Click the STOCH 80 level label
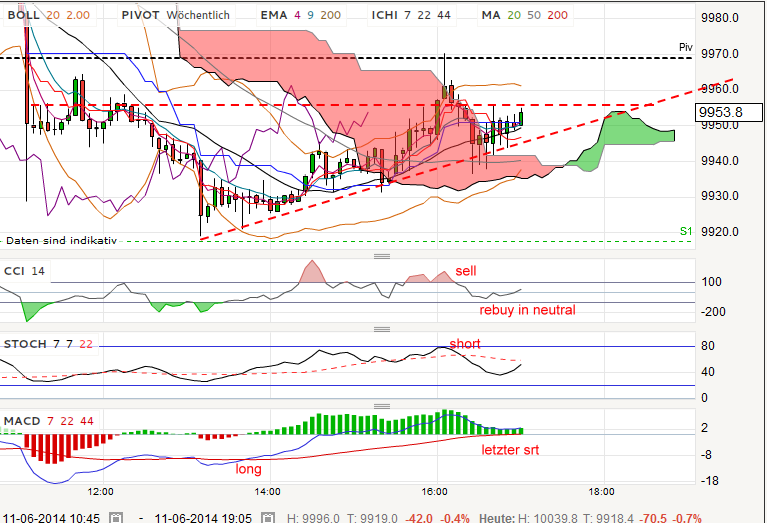This screenshot has width=767, height=523. (x=708, y=346)
